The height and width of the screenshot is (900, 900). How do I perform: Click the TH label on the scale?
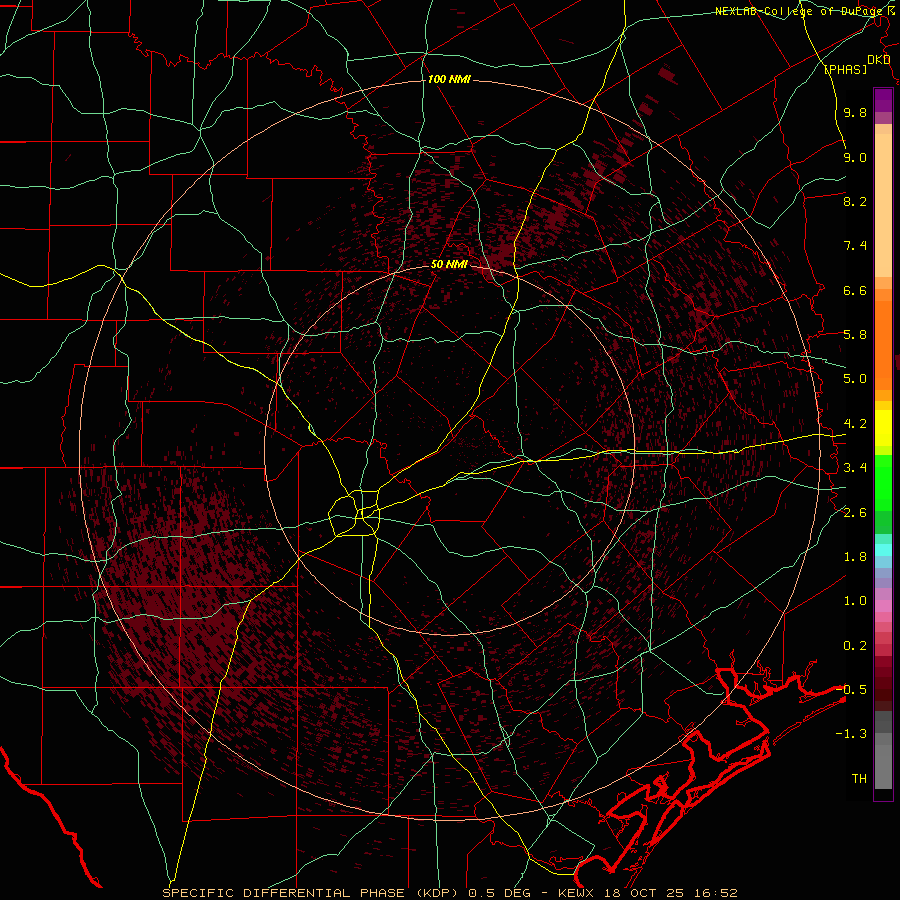[859, 779]
